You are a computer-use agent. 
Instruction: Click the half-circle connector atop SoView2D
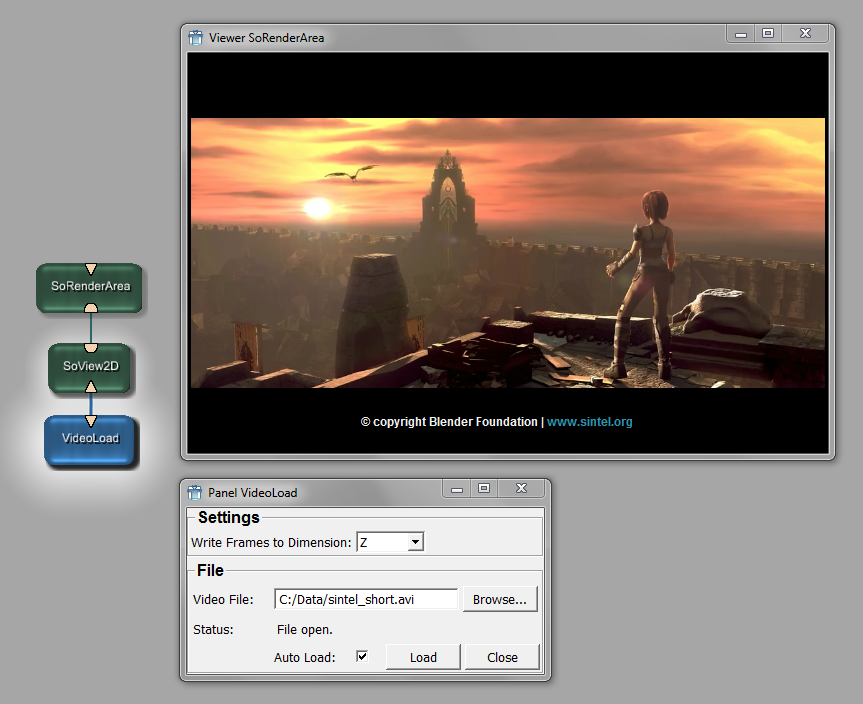pos(90,347)
